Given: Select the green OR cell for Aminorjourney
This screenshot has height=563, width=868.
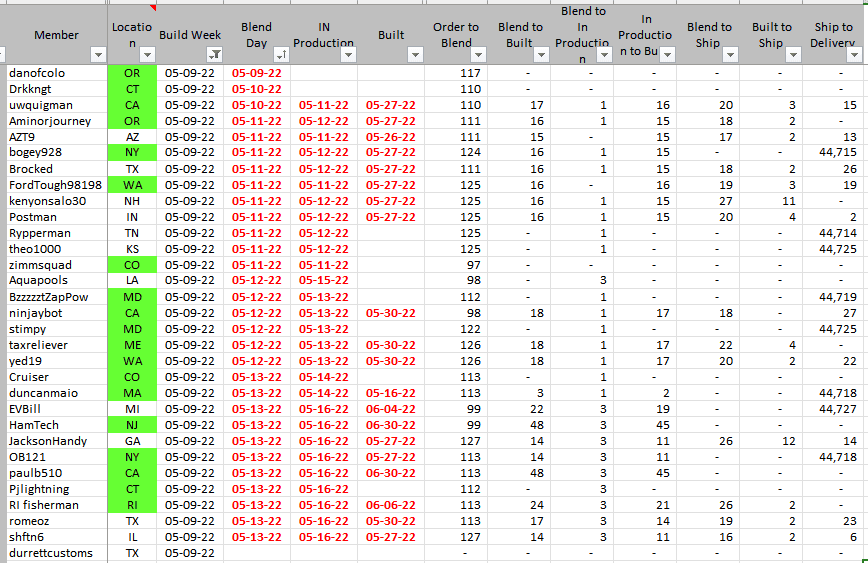Looking at the screenshot, I should (x=132, y=121).
